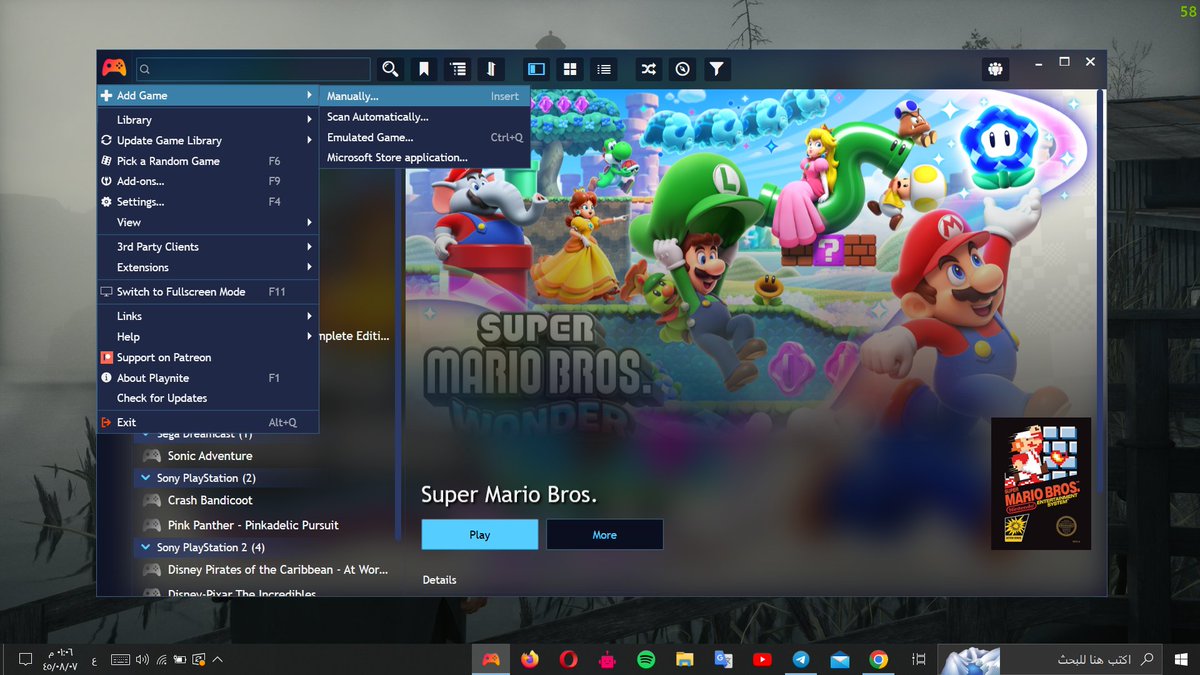Open Settings... from the menu

coord(208,202)
